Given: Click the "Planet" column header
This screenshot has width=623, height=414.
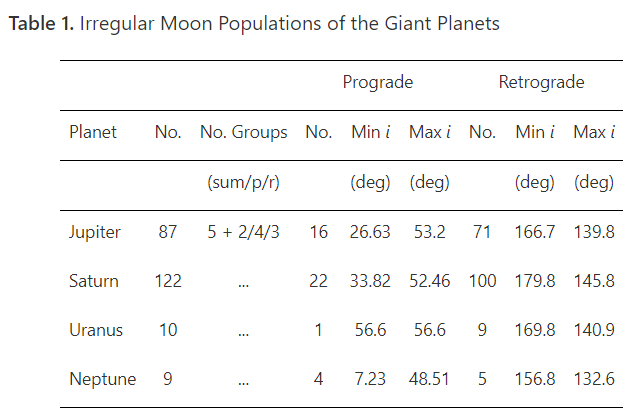Looking at the screenshot, I should click(93, 132).
